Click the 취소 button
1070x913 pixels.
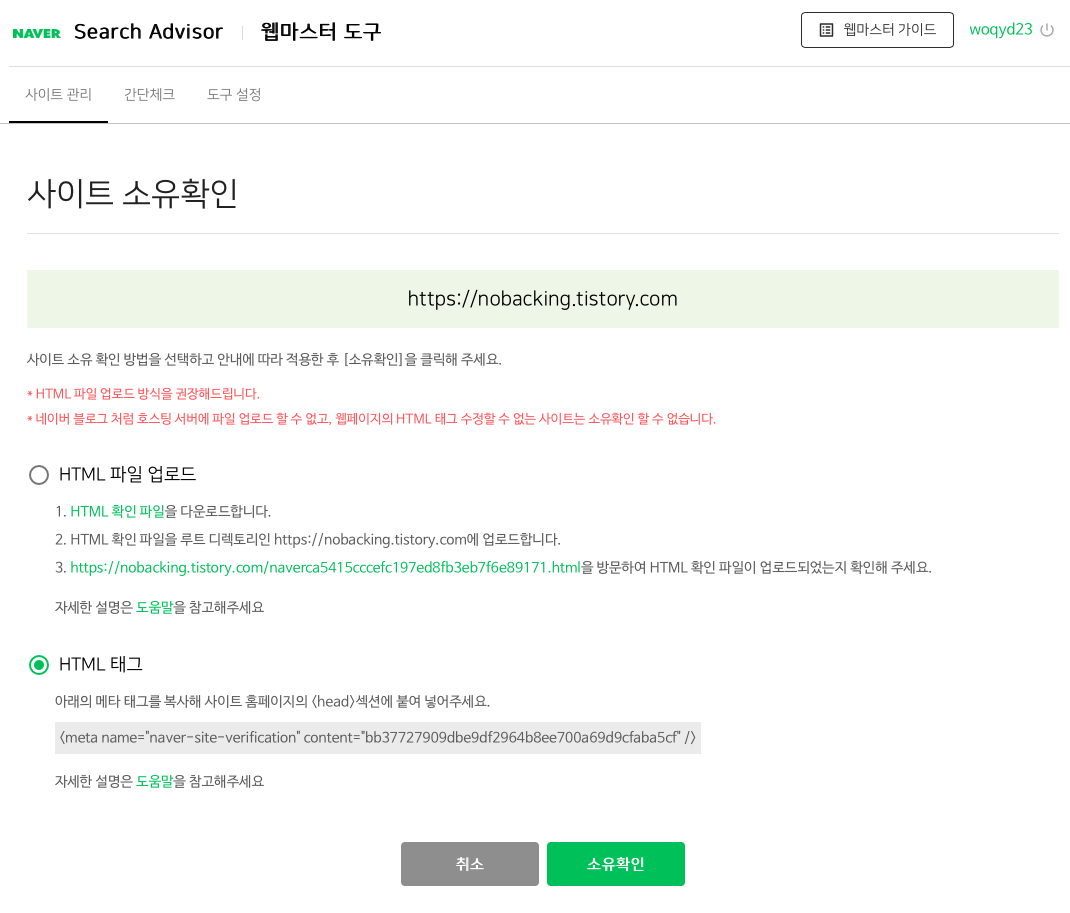[x=469, y=864]
